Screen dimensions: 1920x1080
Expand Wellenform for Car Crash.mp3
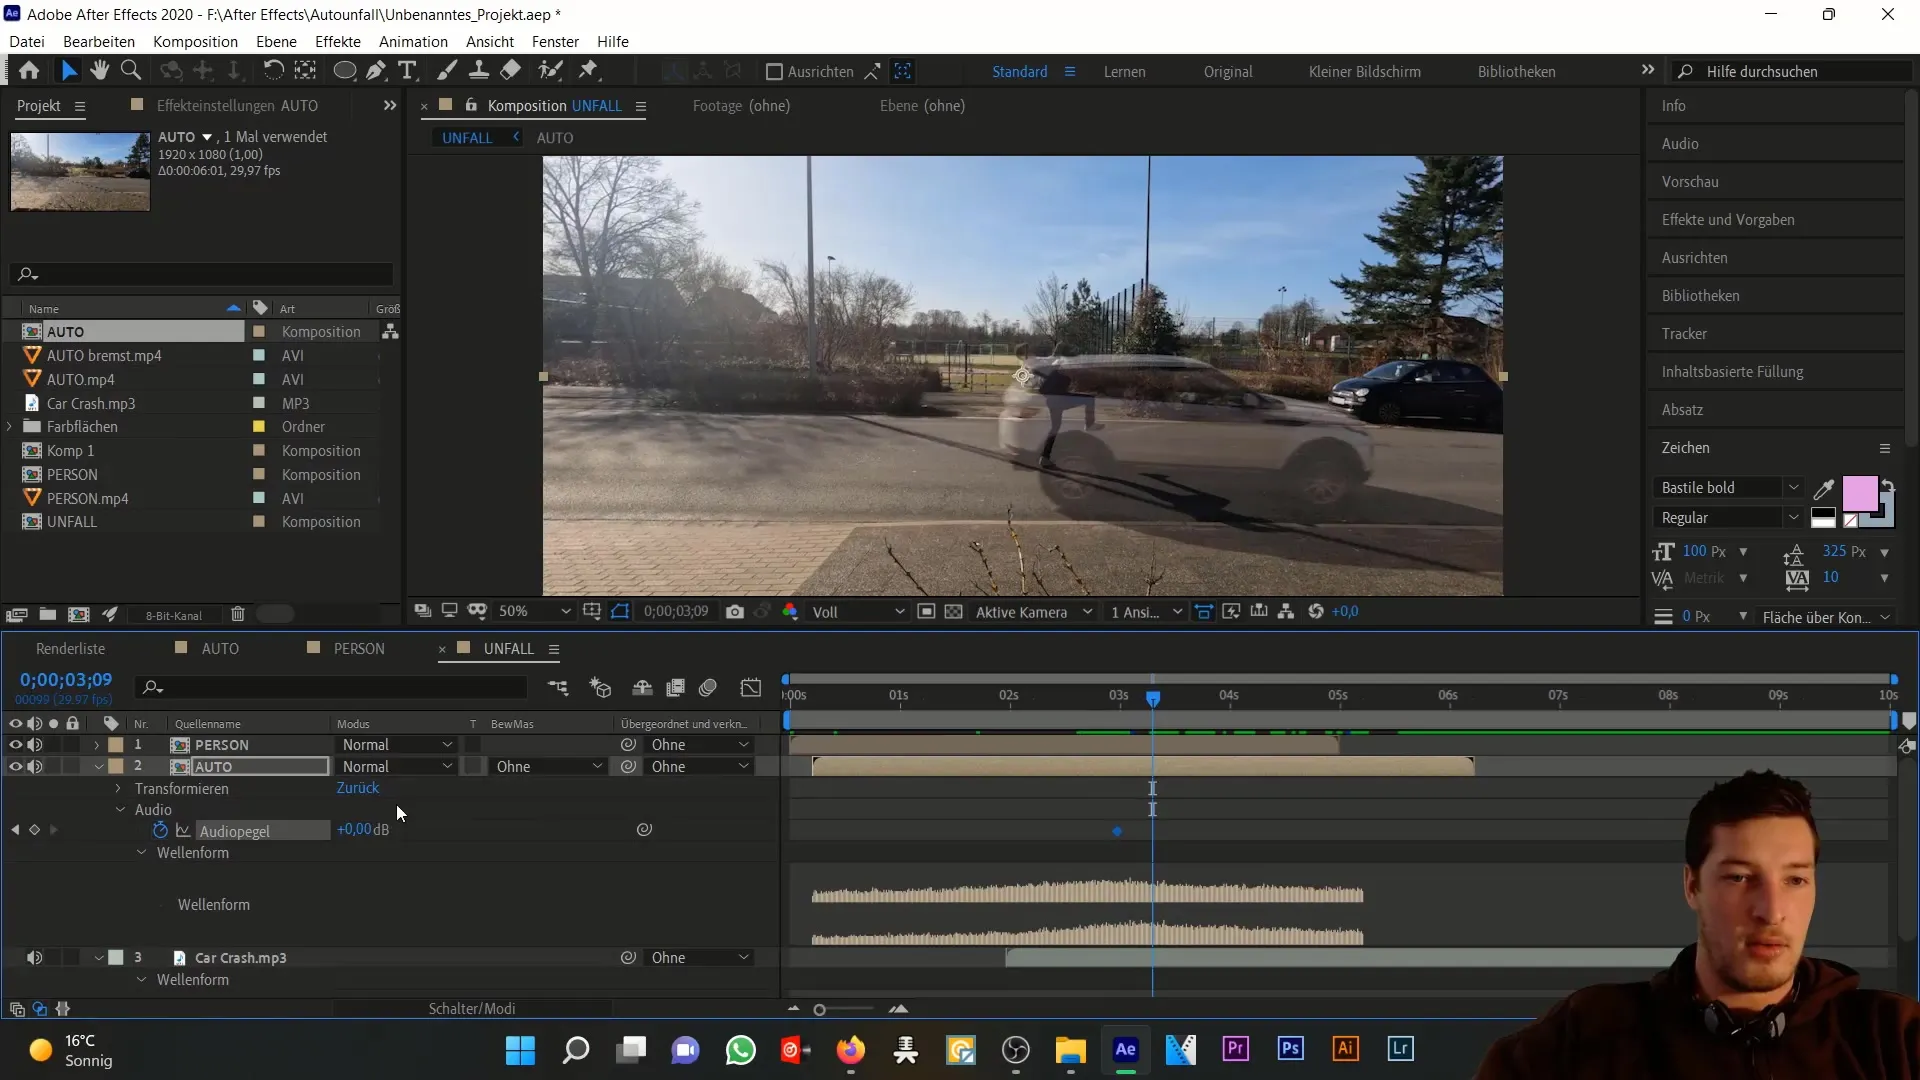[x=141, y=978]
